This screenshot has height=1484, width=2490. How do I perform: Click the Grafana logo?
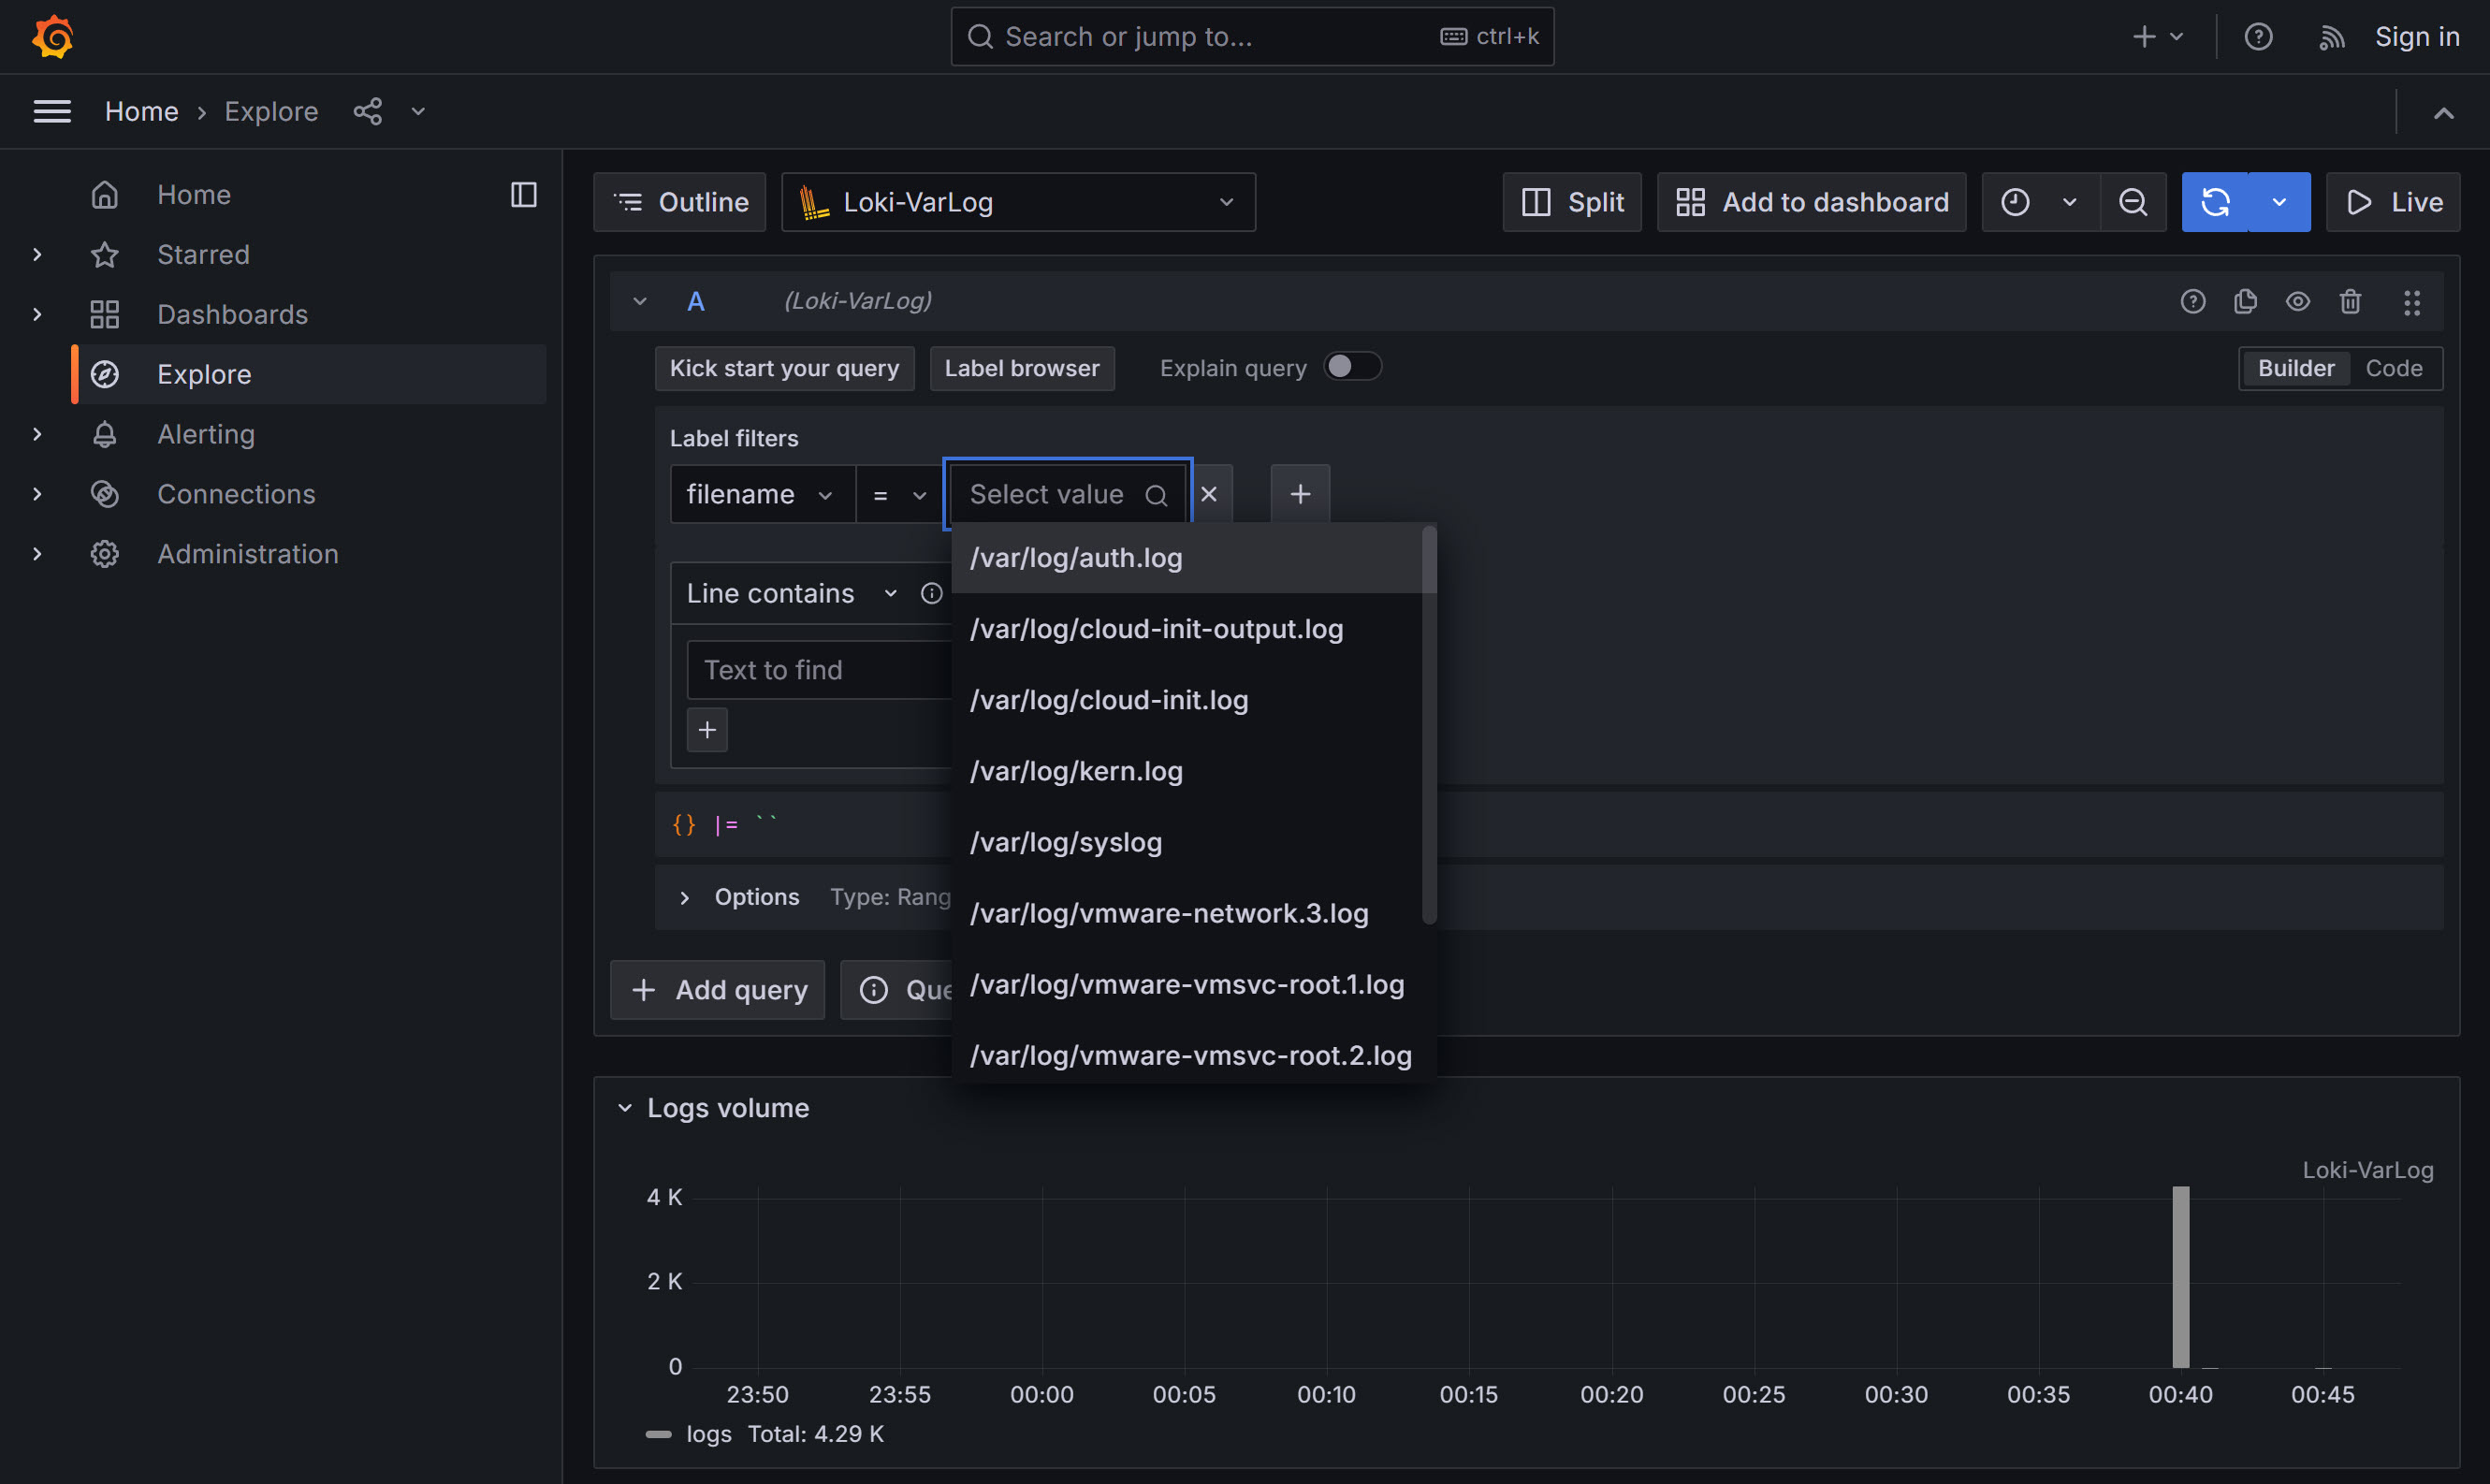[53, 36]
